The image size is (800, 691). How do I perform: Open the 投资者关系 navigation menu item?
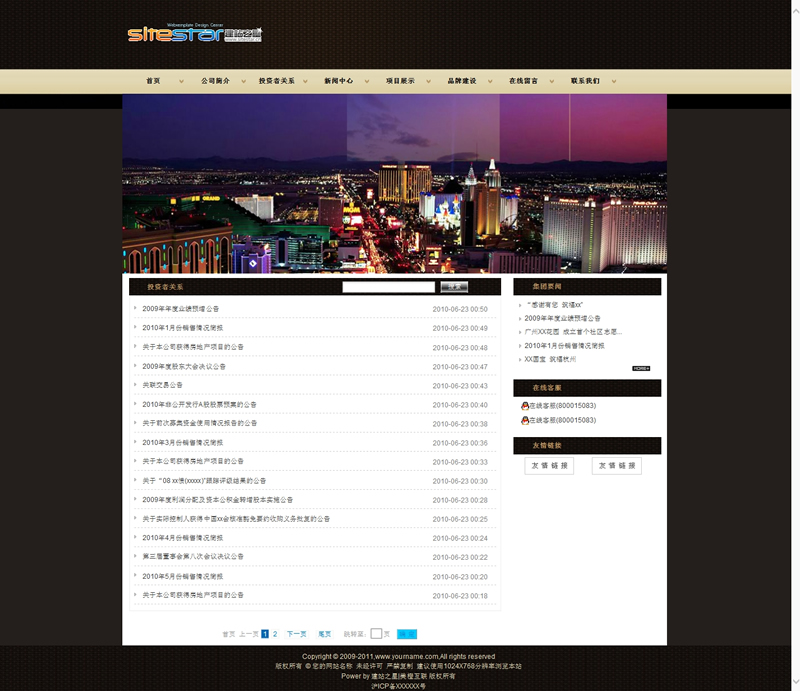[276, 81]
